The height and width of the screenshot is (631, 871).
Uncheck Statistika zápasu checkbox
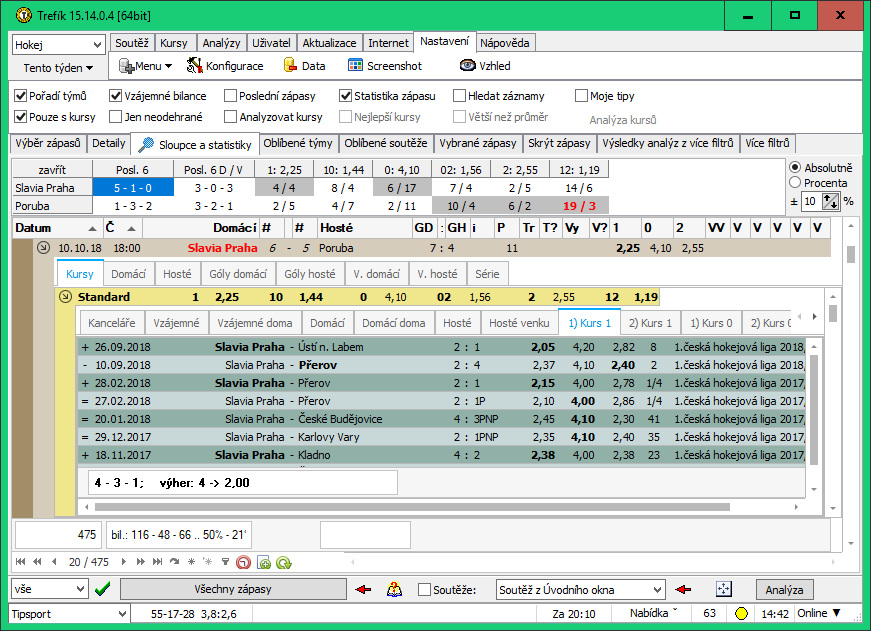pos(346,96)
